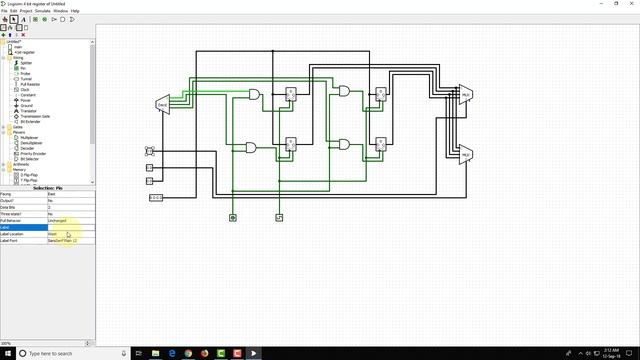The height and width of the screenshot is (360, 640).
Task: Switch to edit appearance view icon
Action: [x=26, y=28]
